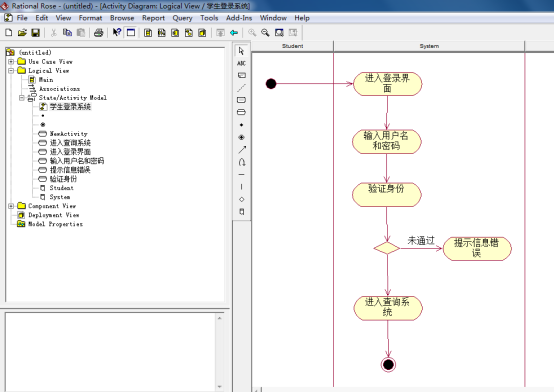Expand the Use Case View folder
The width and height of the screenshot is (554, 392).
(11, 62)
